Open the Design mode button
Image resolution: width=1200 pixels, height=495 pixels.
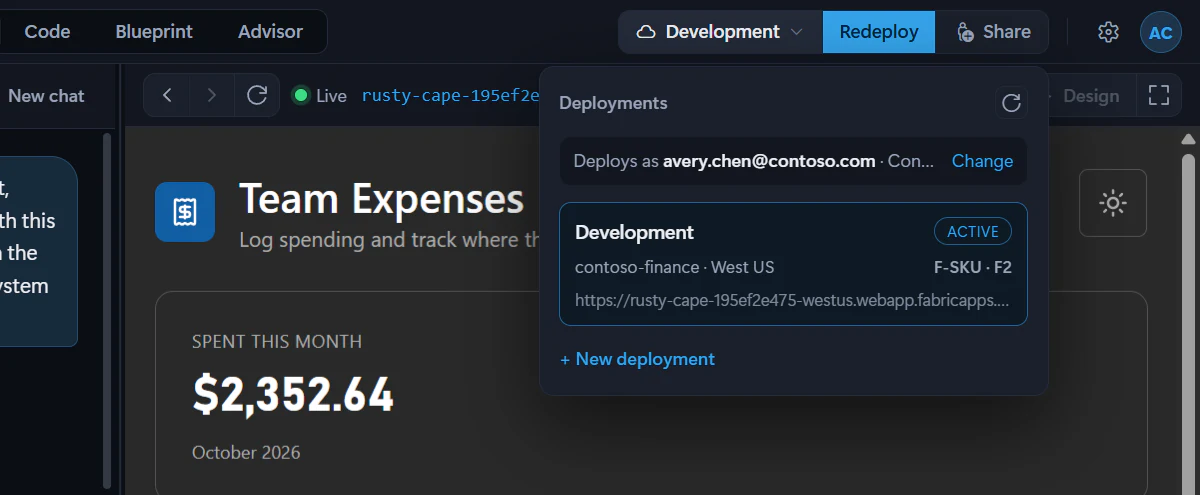(x=1090, y=96)
